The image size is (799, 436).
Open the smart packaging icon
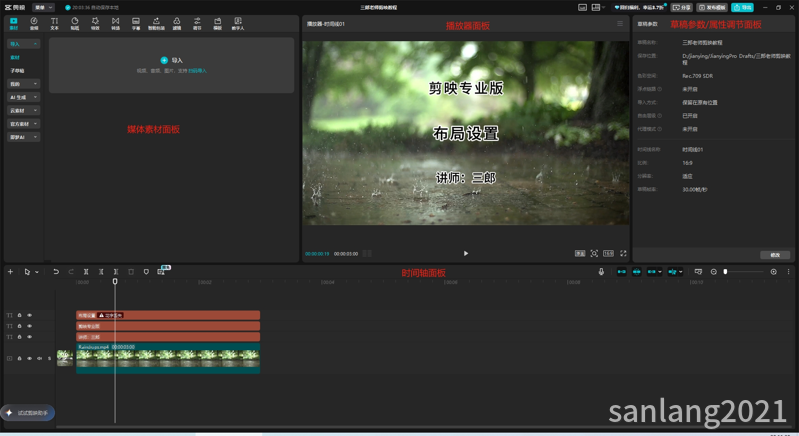click(x=156, y=21)
